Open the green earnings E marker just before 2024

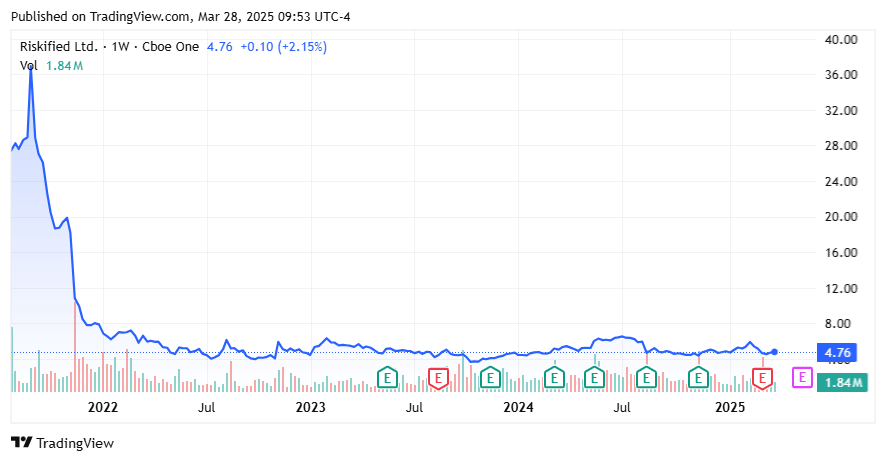[x=490, y=377]
